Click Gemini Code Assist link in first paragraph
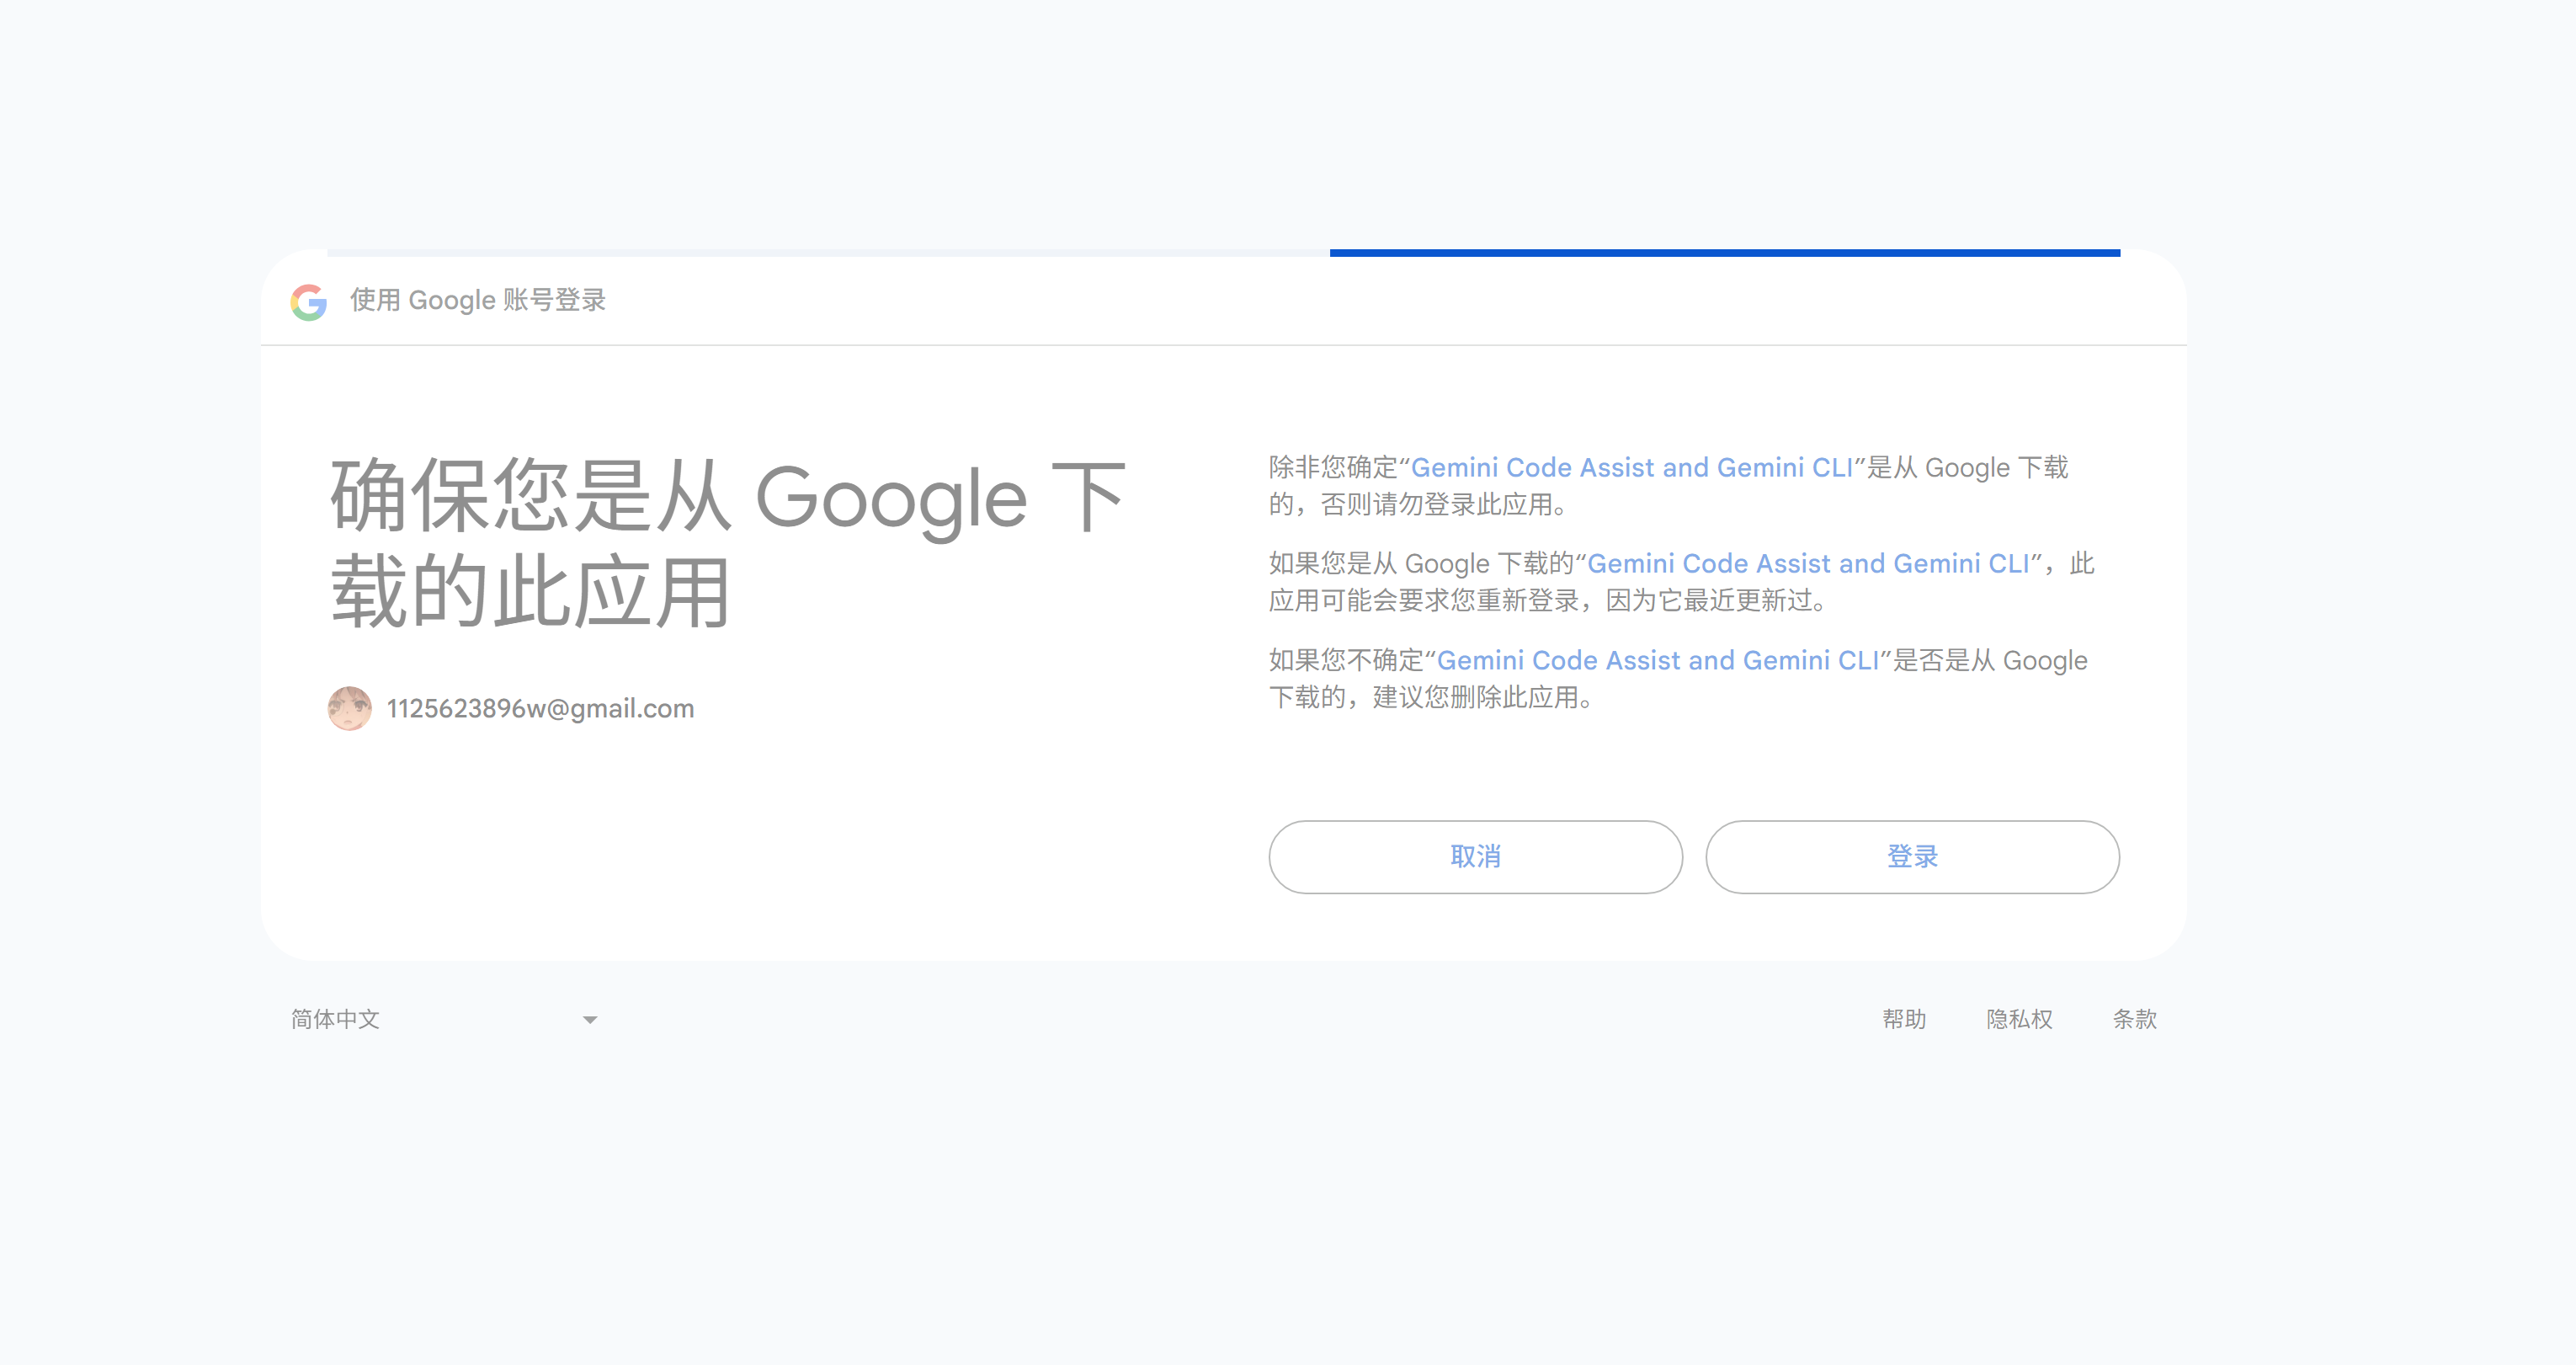 click(1632, 467)
